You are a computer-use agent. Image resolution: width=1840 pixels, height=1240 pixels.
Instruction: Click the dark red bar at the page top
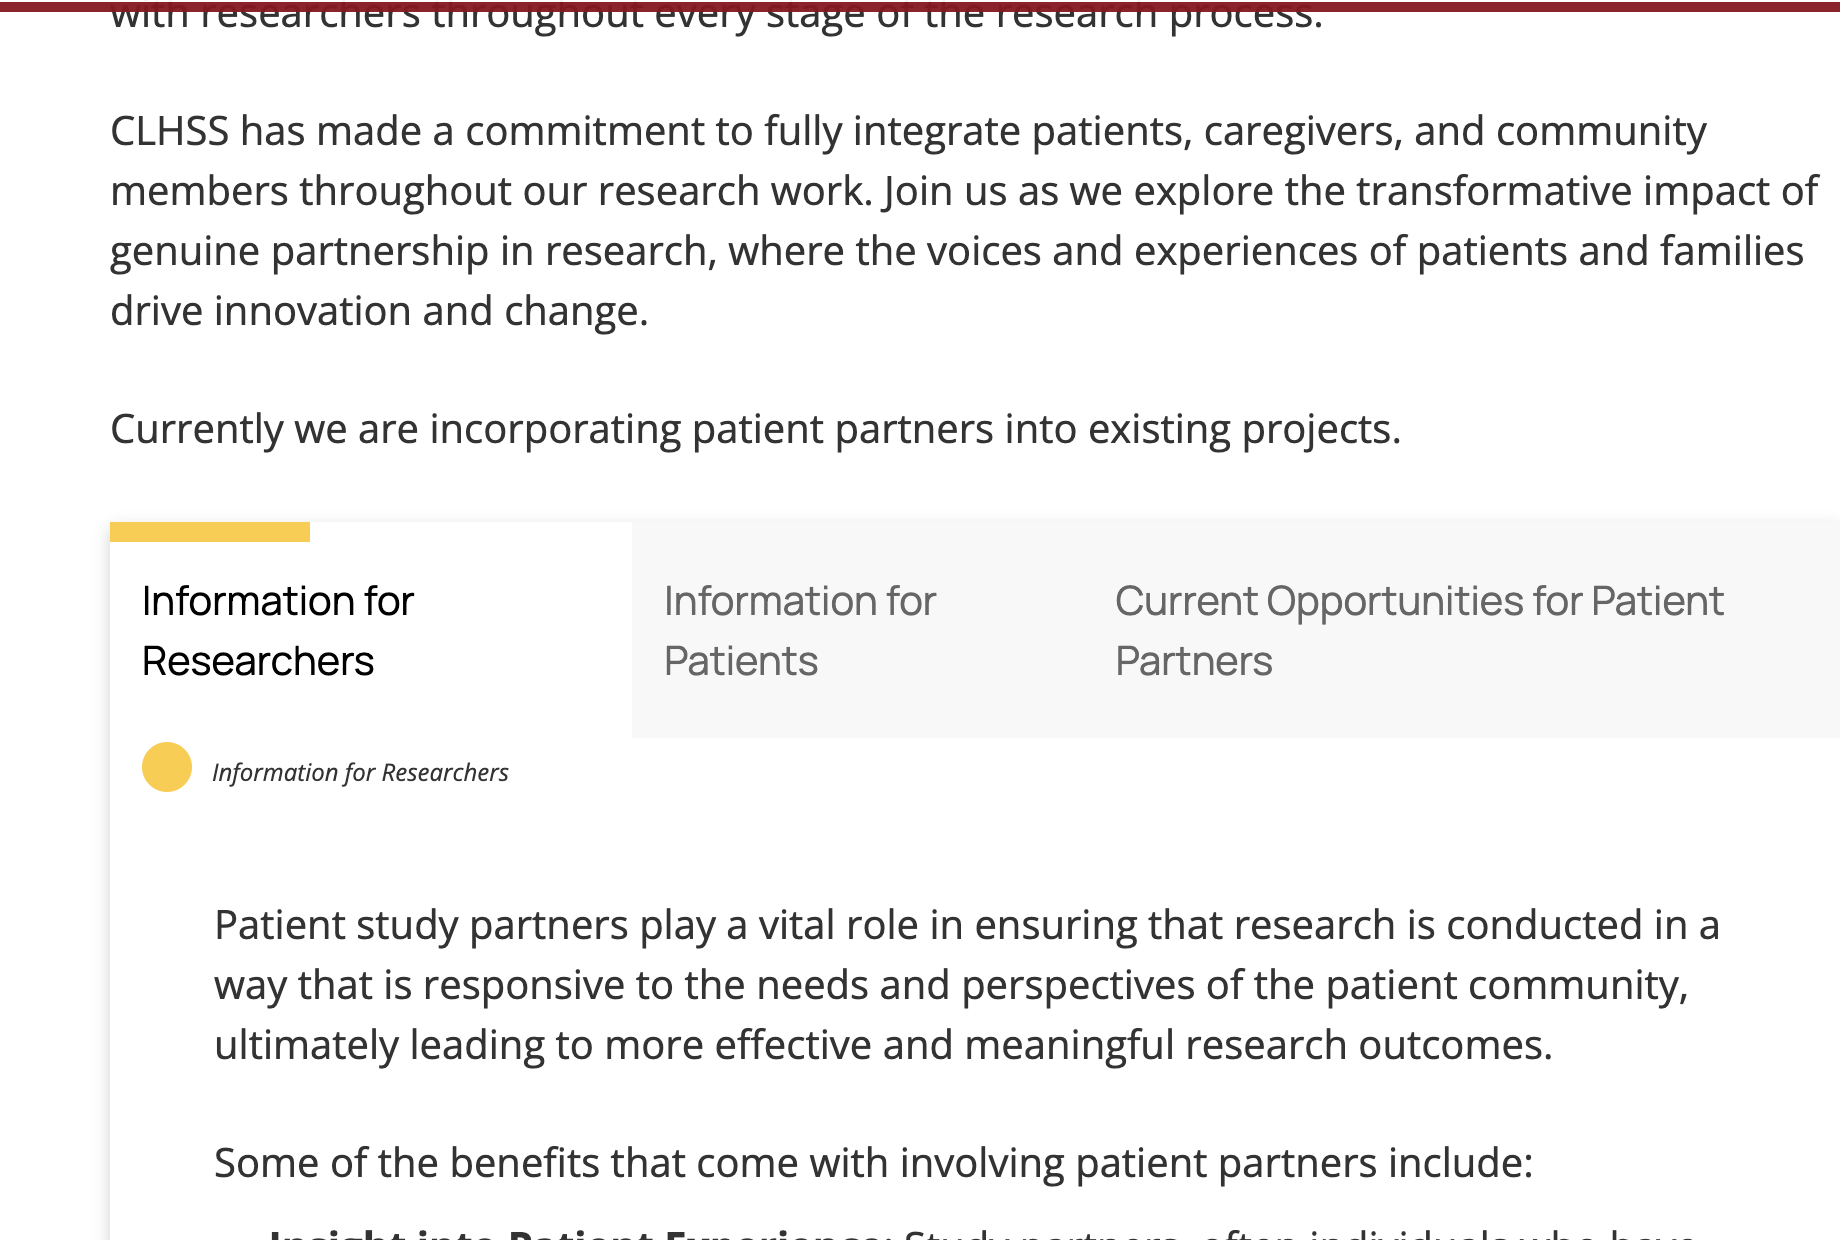coord(920,5)
